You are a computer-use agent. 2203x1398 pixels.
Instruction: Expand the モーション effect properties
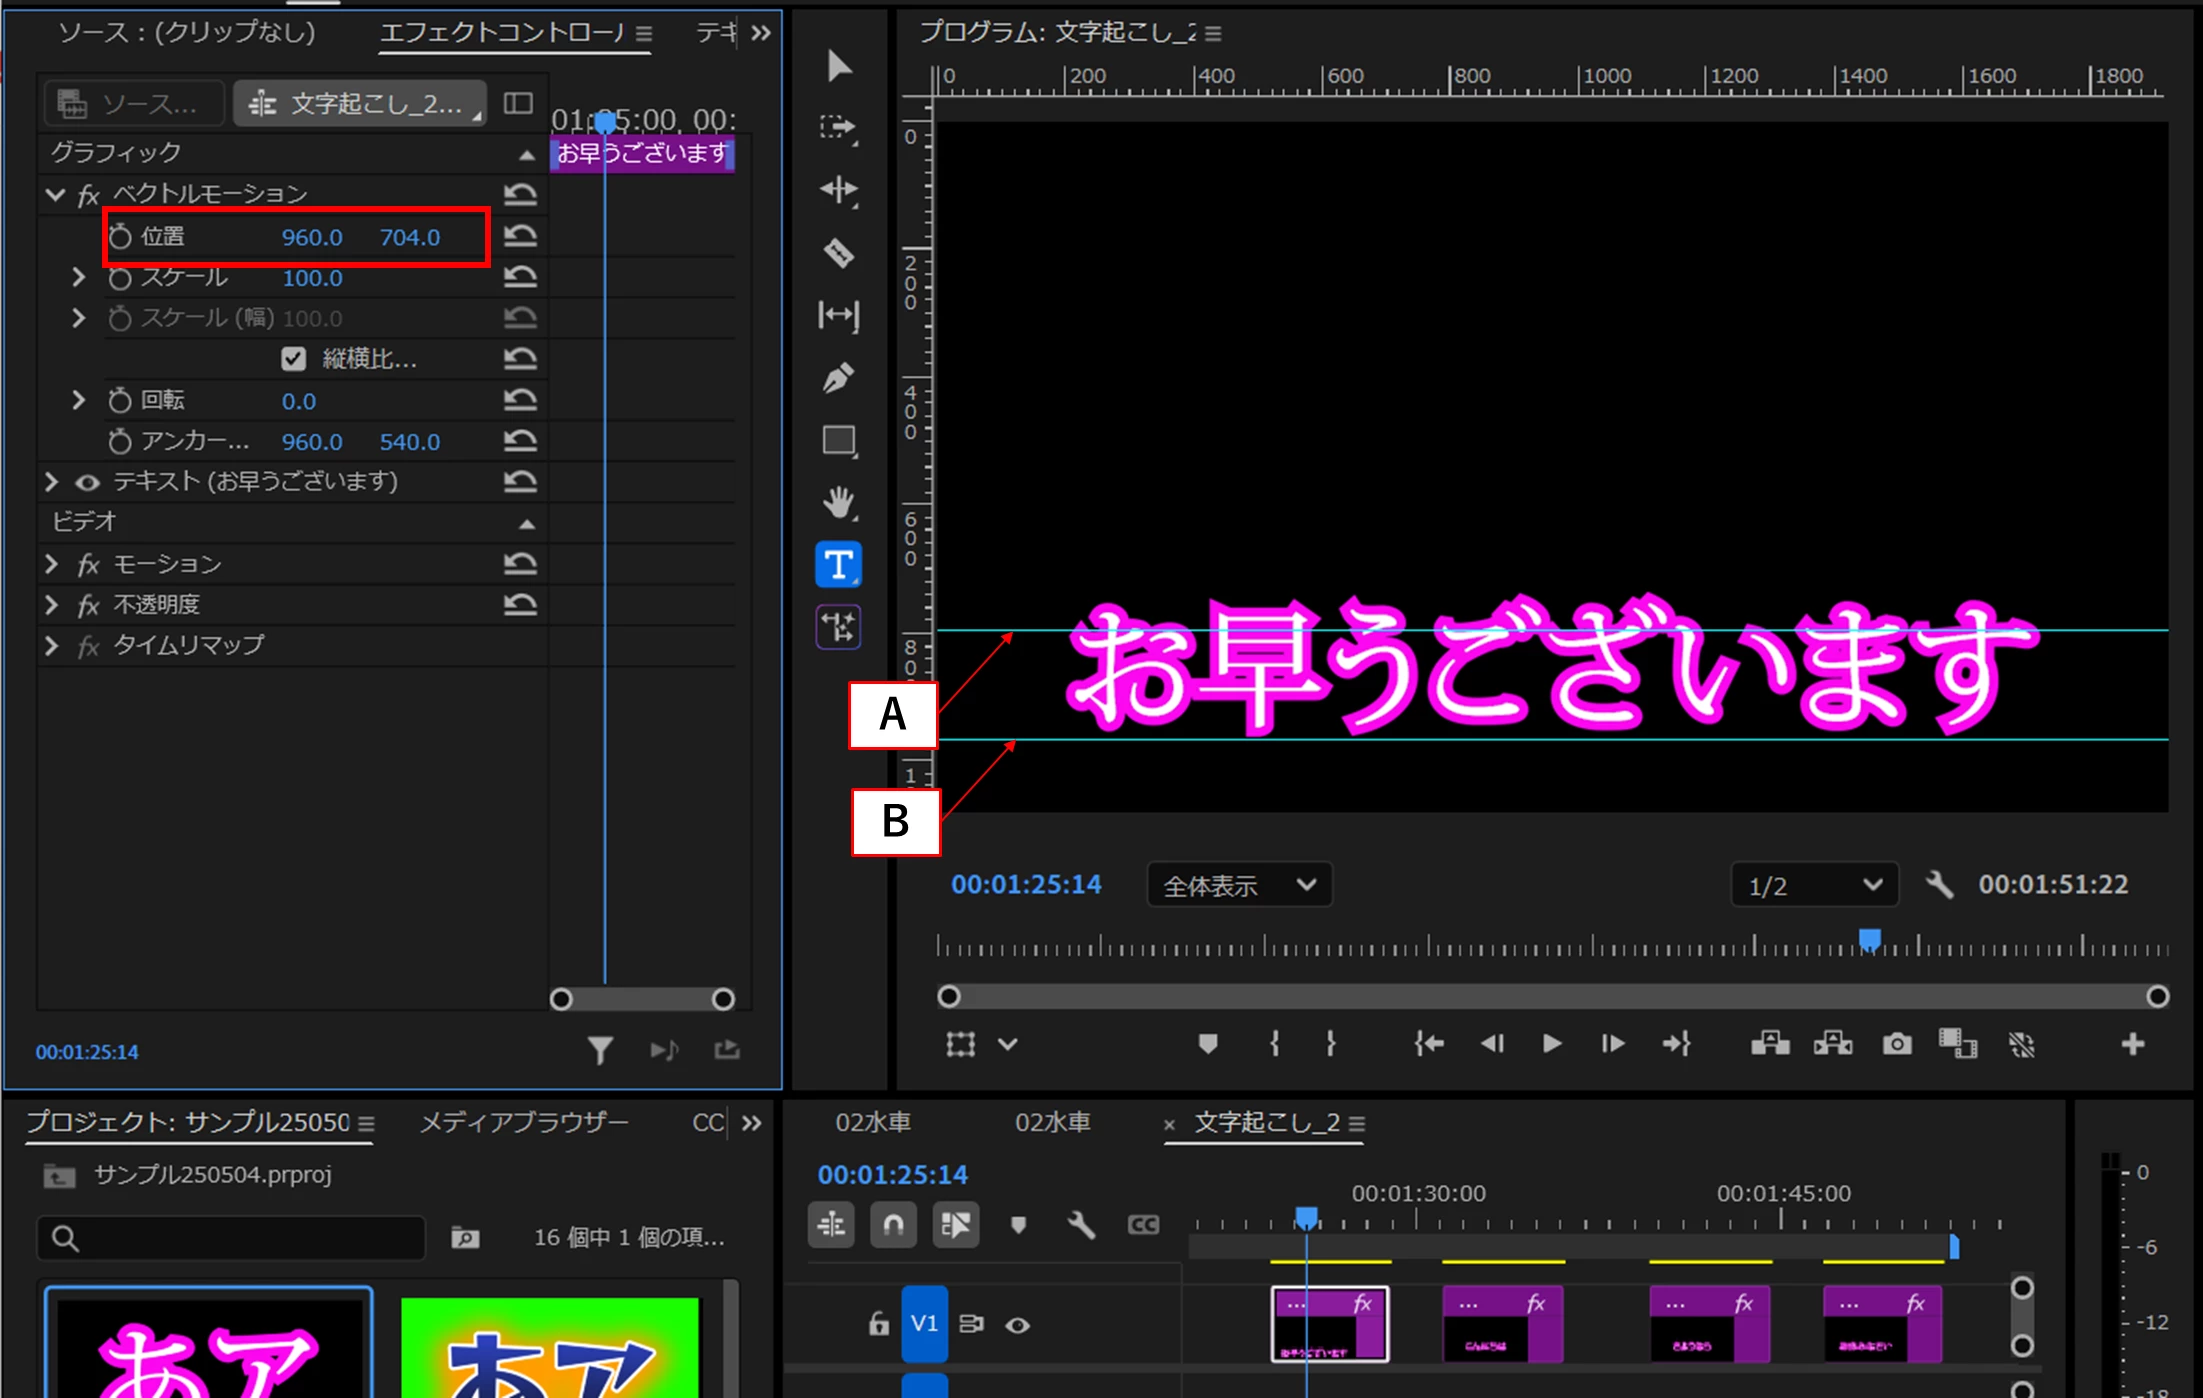[x=52, y=565]
